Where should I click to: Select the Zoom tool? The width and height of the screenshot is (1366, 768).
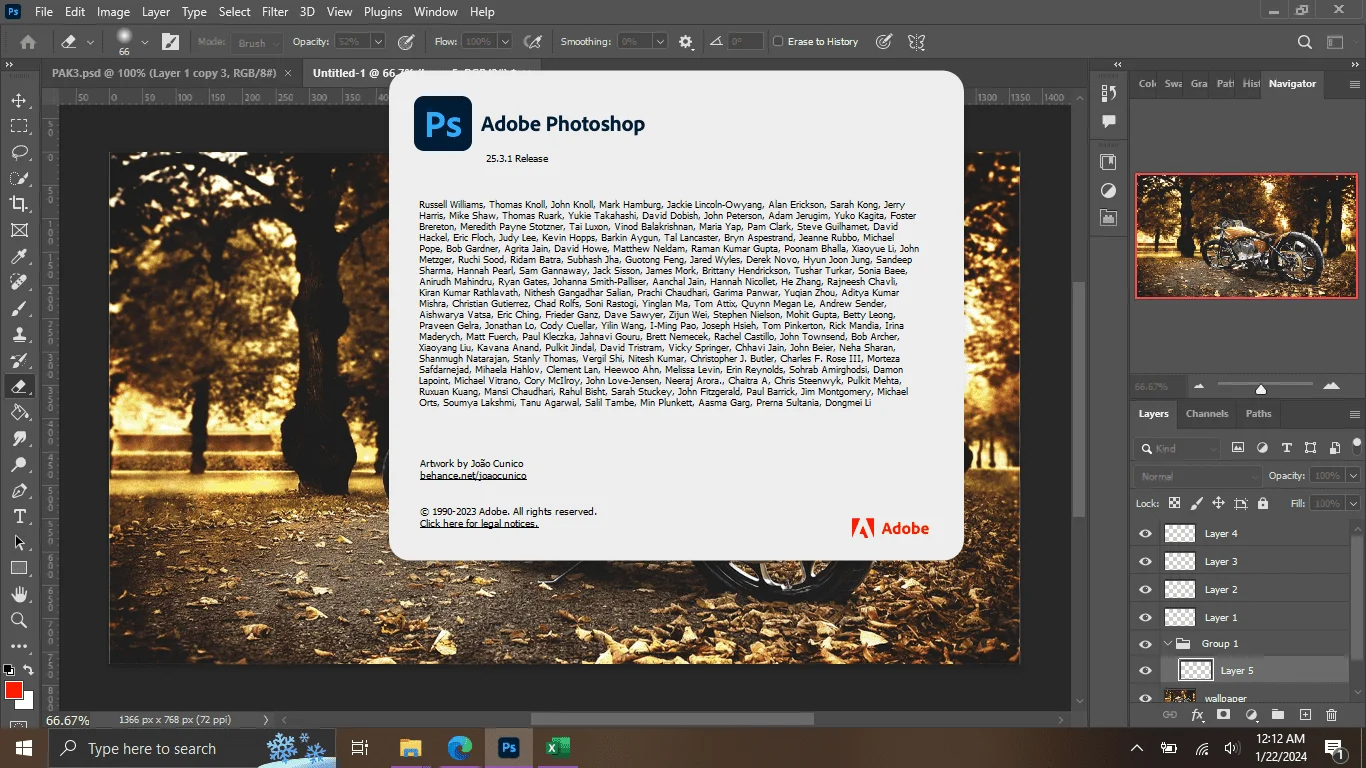(19, 621)
